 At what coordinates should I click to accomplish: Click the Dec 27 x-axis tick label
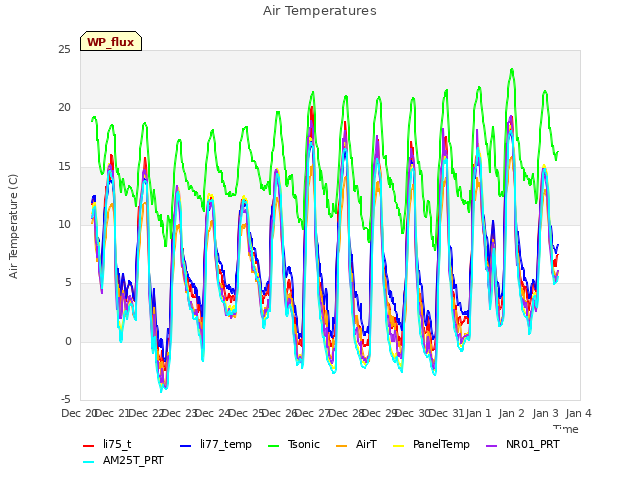(313, 413)
